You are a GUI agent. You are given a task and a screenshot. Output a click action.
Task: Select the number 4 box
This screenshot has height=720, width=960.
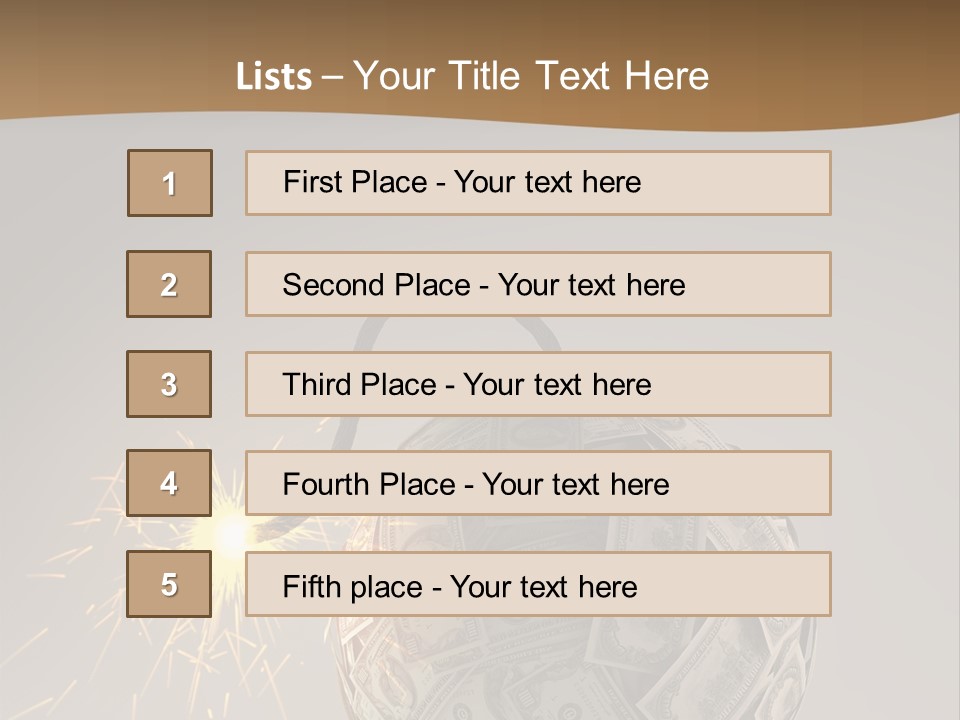tap(169, 483)
